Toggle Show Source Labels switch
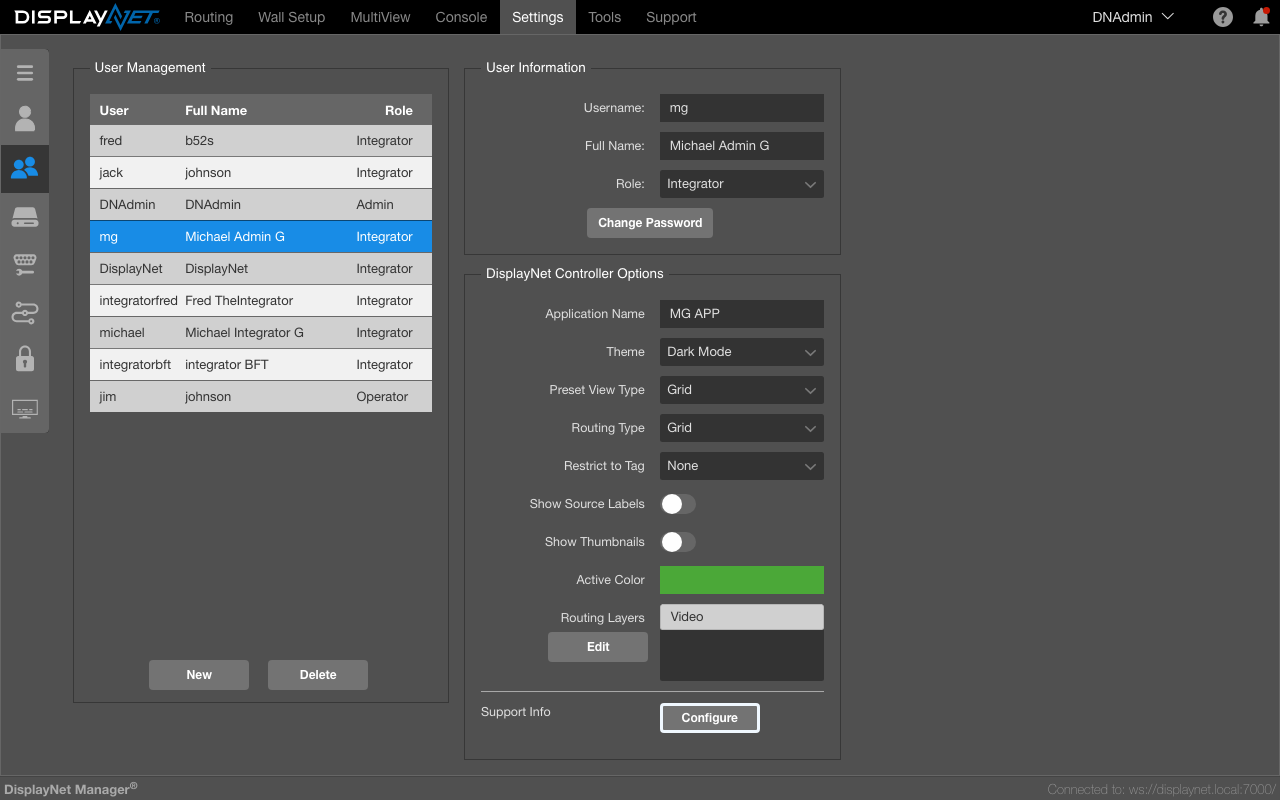This screenshot has width=1280, height=800. click(x=678, y=504)
